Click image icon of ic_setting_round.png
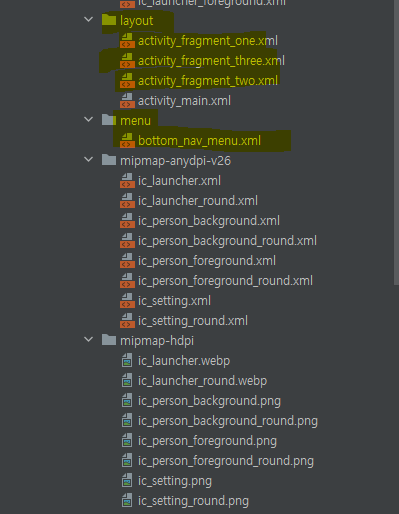 127,501
